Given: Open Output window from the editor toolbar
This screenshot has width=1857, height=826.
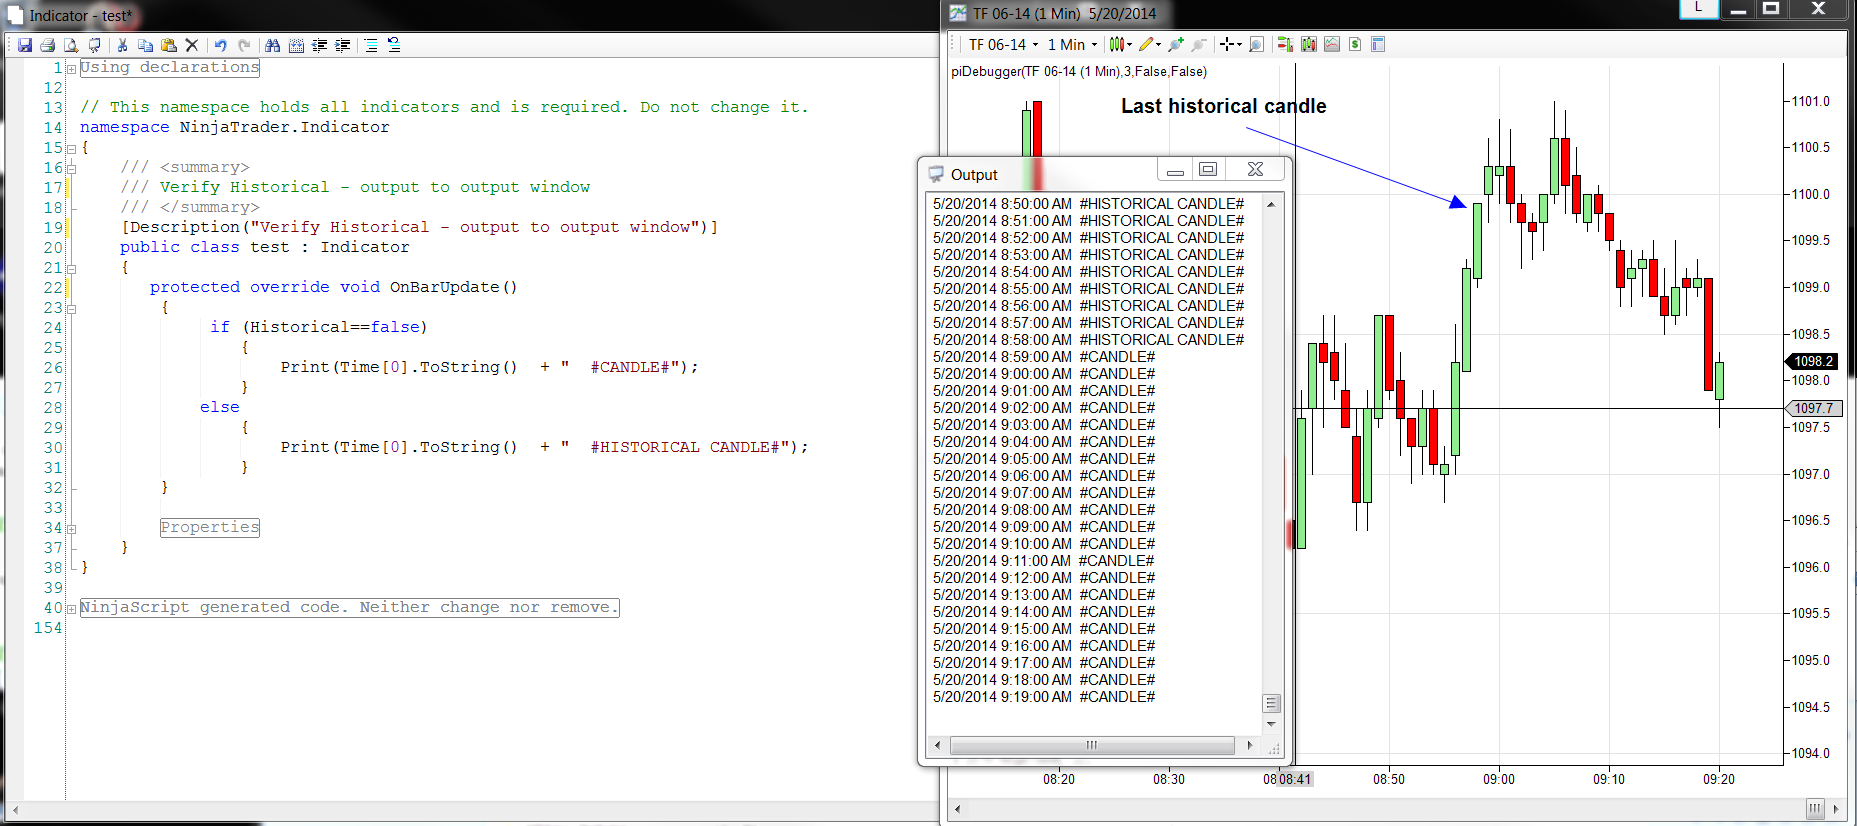Looking at the screenshot, I should click(x=95, y=45).
